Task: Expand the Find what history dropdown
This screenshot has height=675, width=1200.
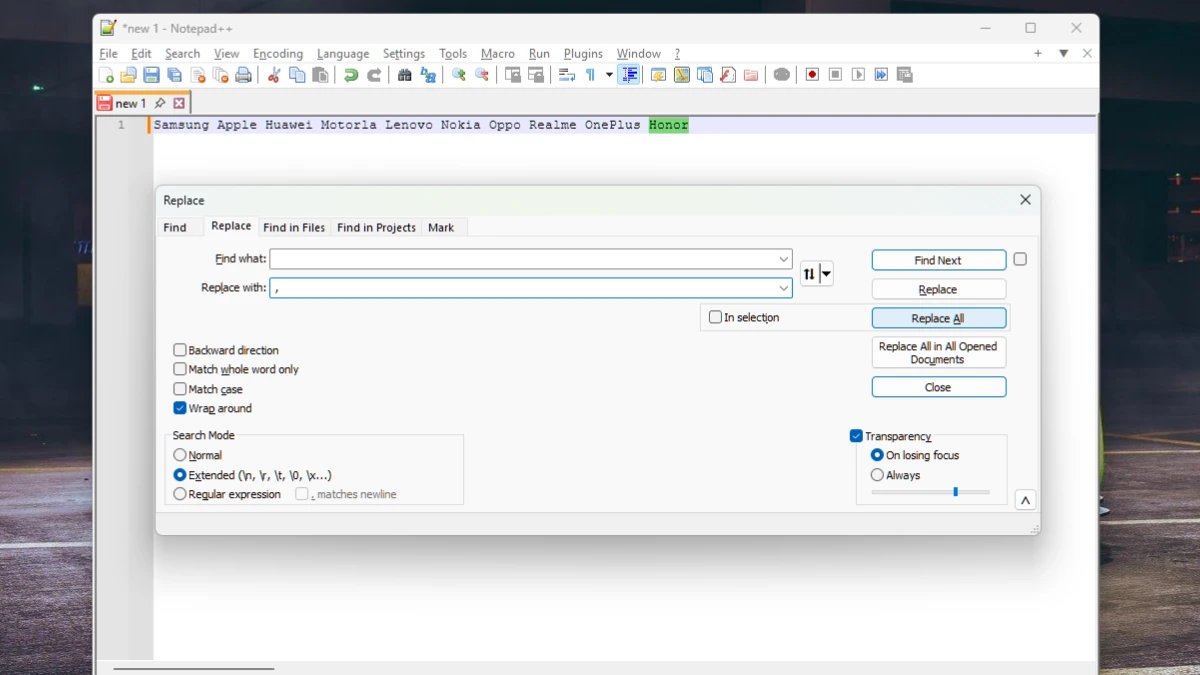Action: tap(784, 259)
